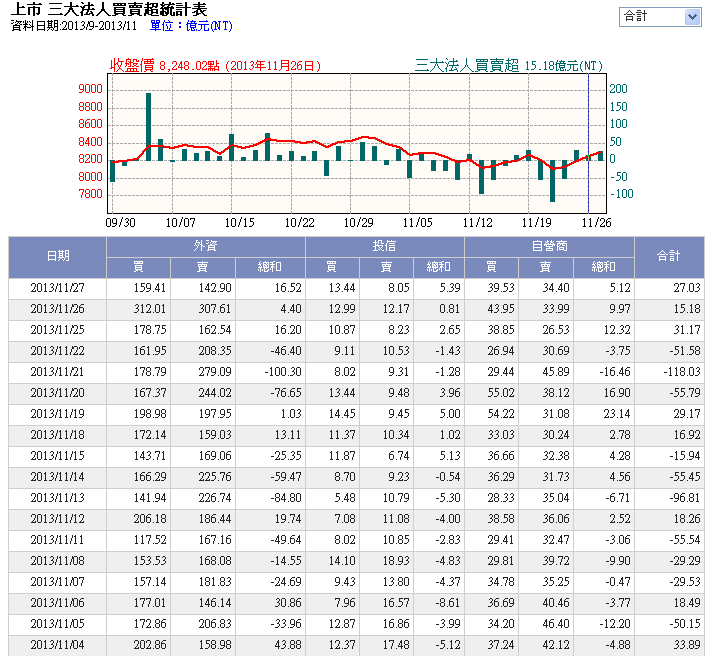This screenshot has width=712, height=656.
Task: Click the -100.30 foreign net value
Action: tap(283, 372)
